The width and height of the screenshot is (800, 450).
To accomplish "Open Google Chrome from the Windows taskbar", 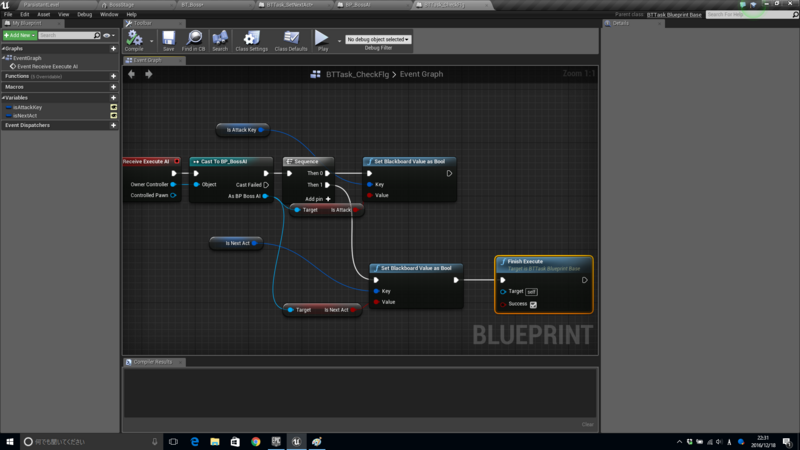I will click(x=256, y=442).
